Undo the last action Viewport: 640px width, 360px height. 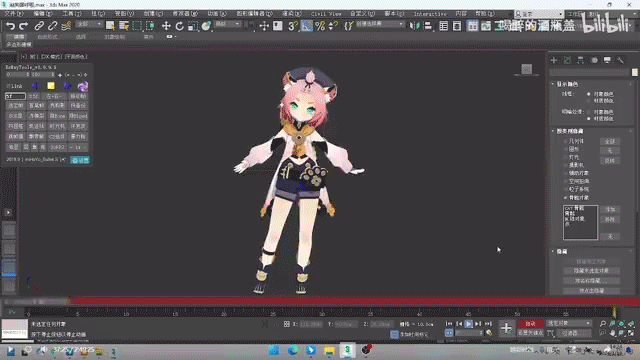point(10,26)
